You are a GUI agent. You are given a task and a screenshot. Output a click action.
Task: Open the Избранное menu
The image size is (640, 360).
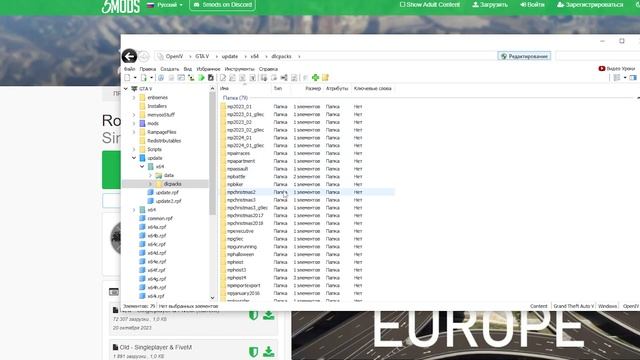[208, 69]
